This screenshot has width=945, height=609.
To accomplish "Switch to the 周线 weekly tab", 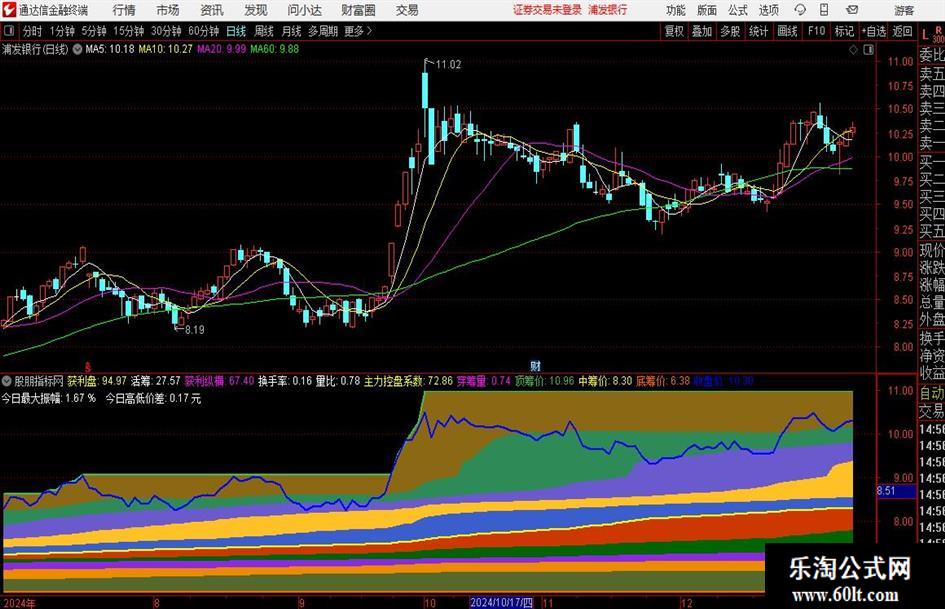I will click(264, 31).
